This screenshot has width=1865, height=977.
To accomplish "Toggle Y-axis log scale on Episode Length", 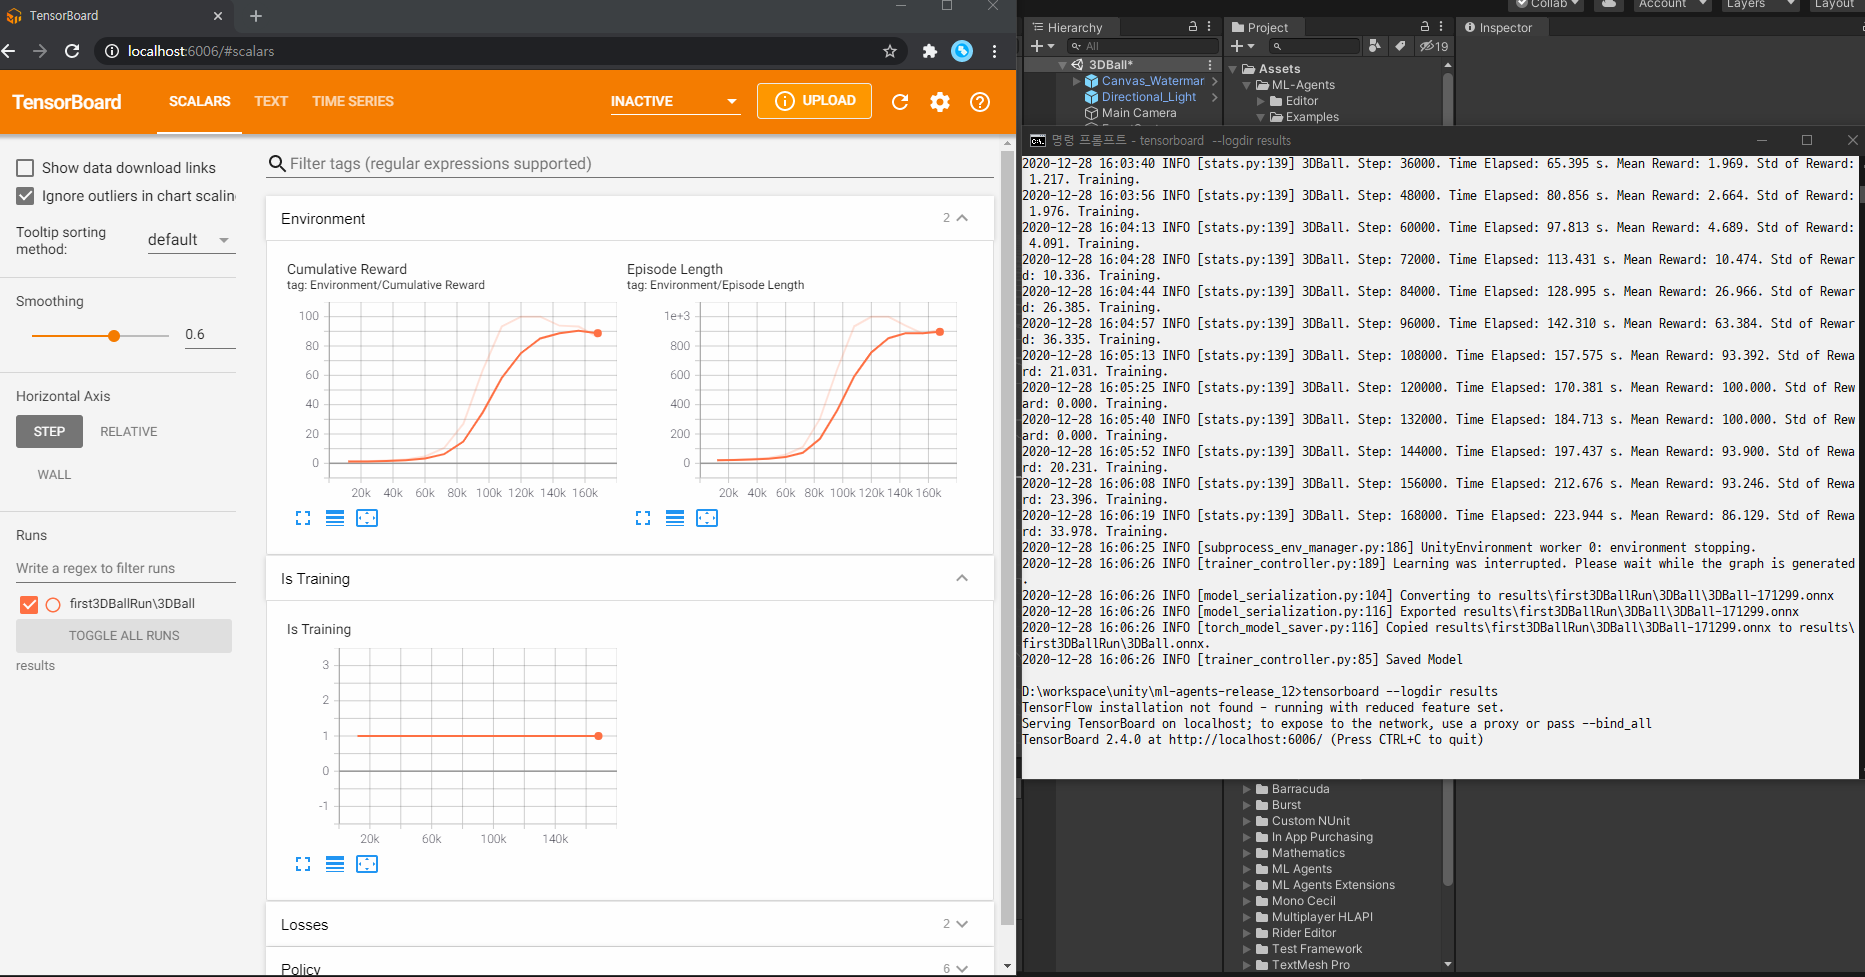I will click(x=675, y=518).
